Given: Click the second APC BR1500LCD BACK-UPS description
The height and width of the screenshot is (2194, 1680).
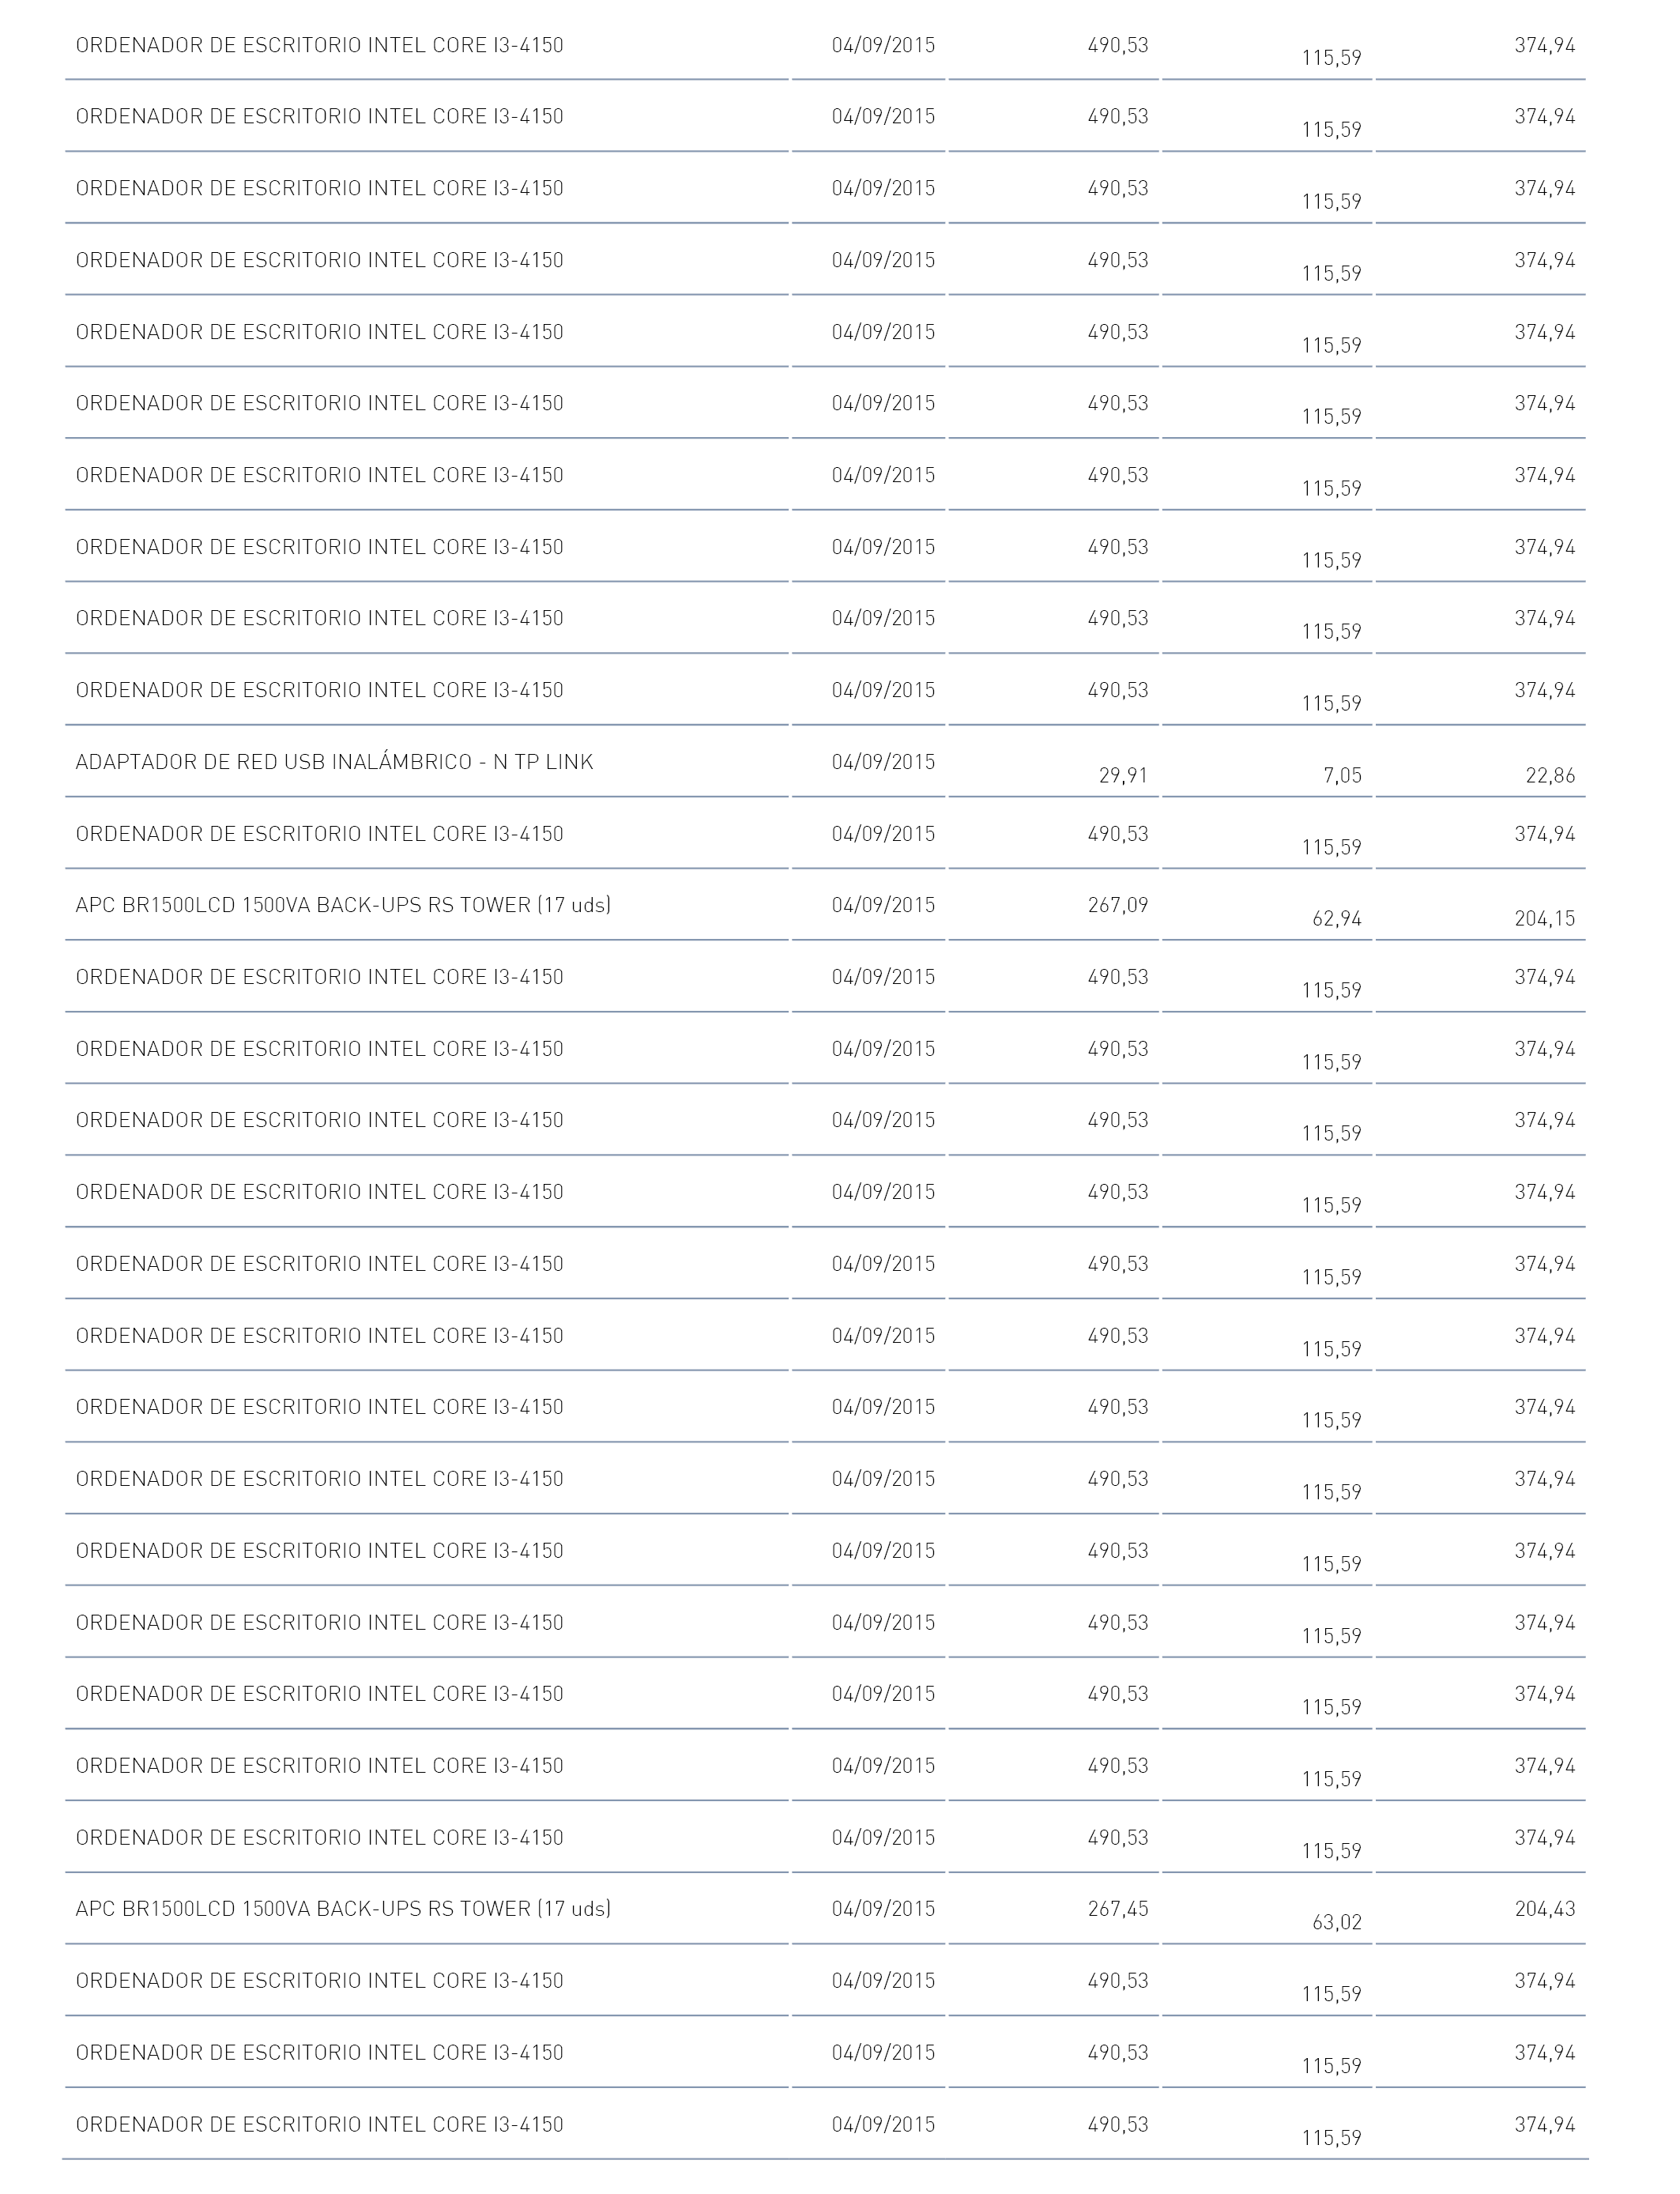Looking at the screenshot, I should coord(343,1908).
